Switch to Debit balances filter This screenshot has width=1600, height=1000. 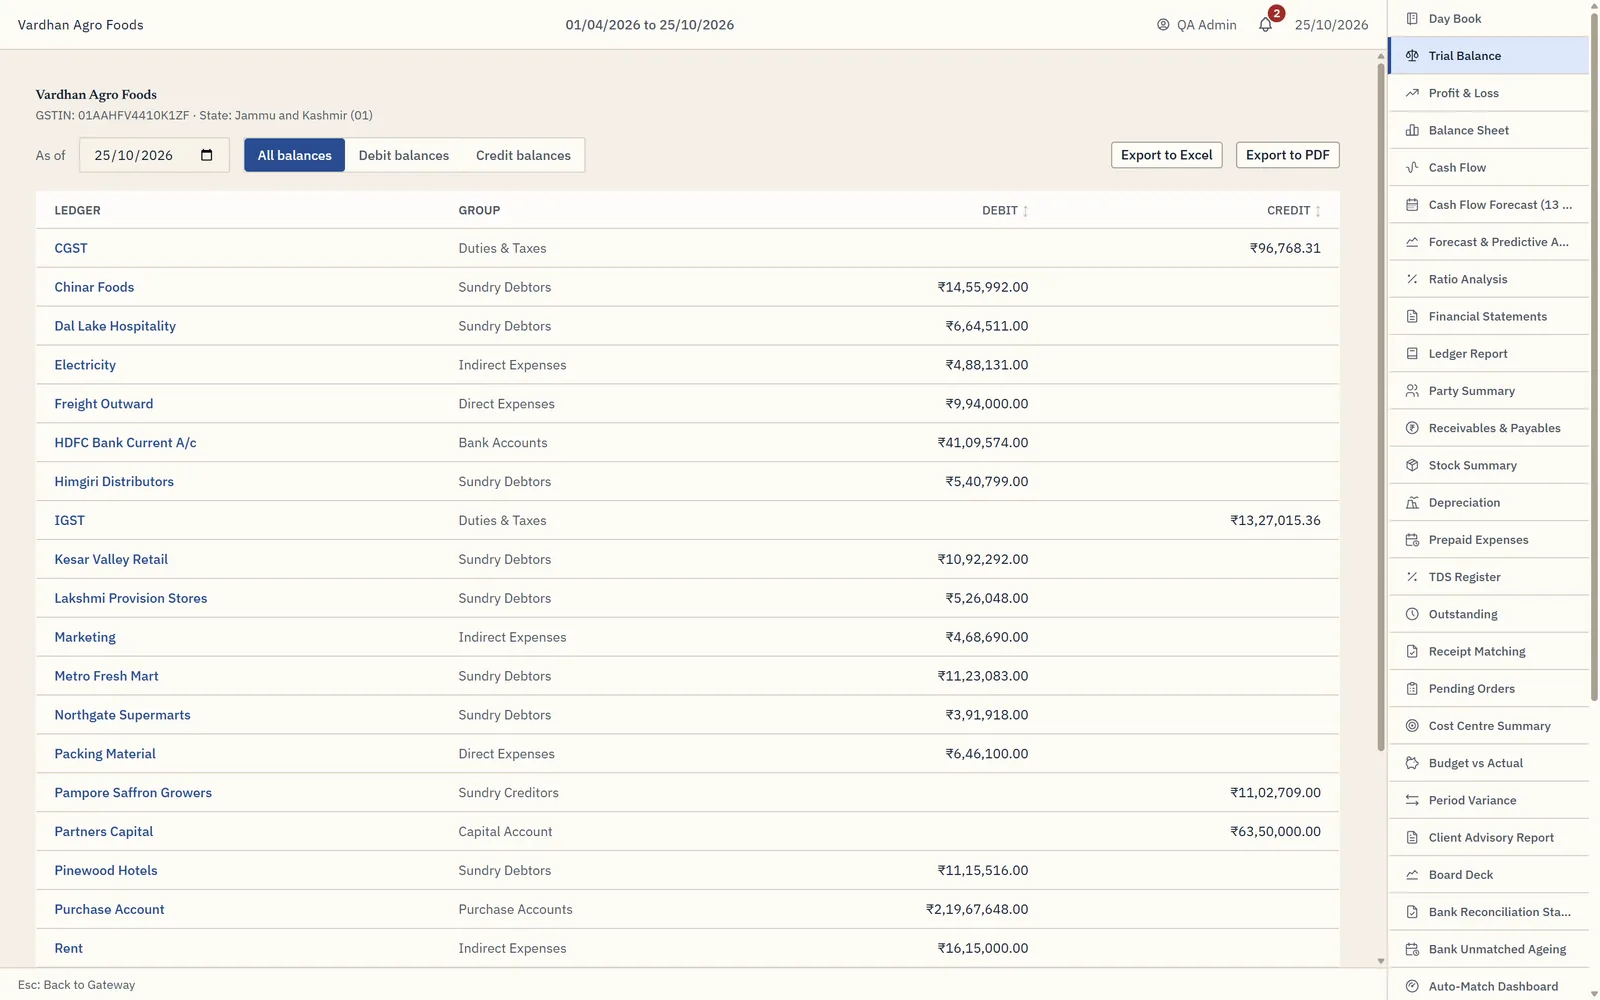pyautogui.click(x=404, y=155)
